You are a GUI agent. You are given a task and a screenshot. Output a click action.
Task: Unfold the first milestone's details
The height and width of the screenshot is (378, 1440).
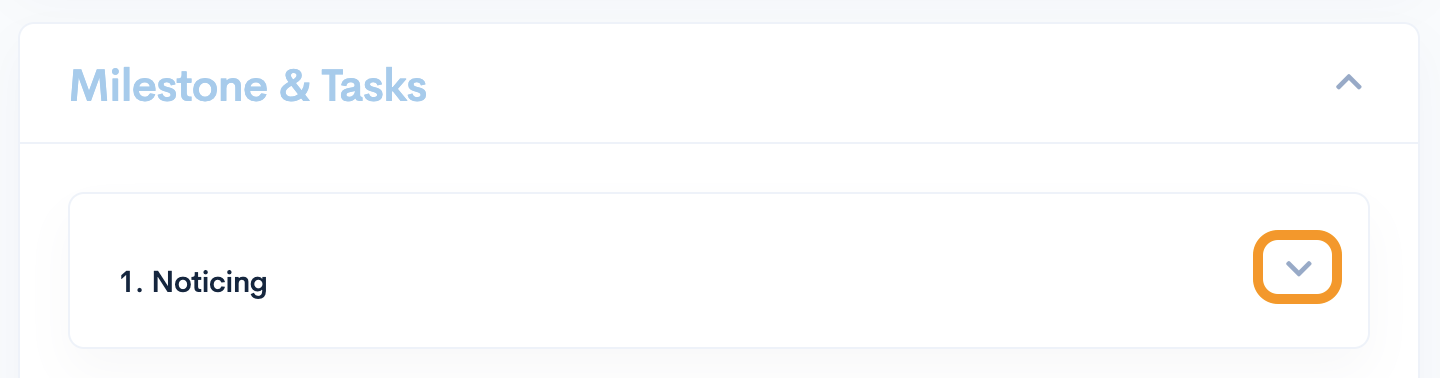[x=1297, y=267]
